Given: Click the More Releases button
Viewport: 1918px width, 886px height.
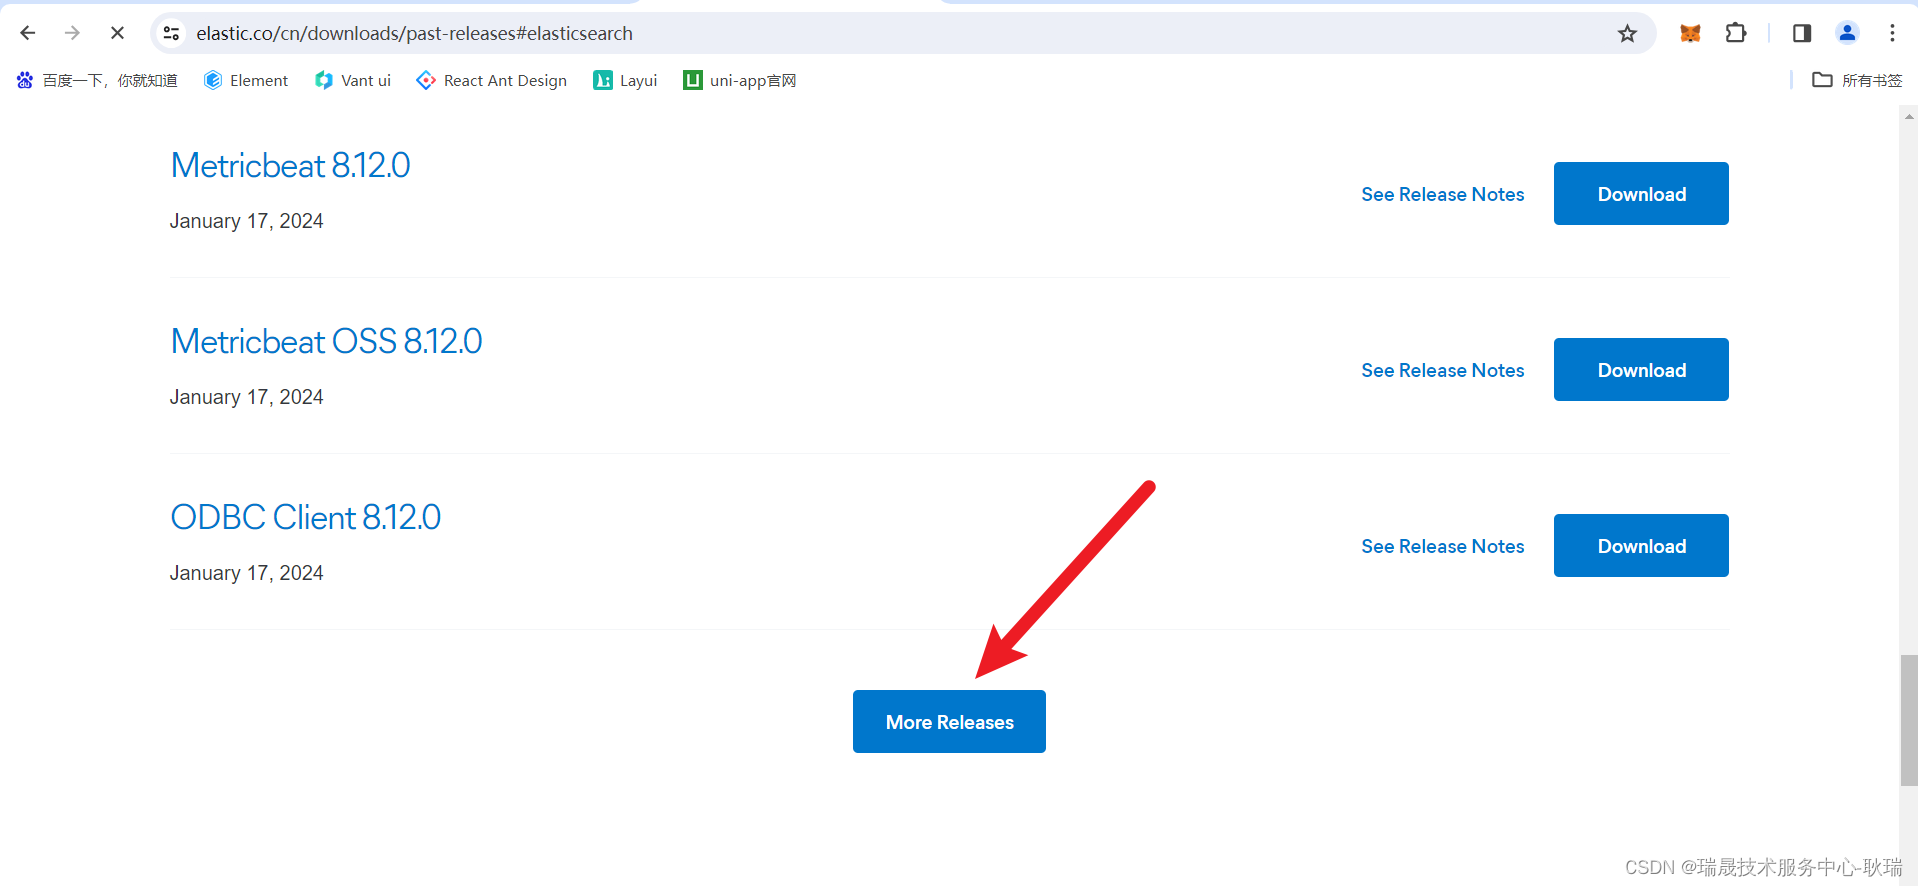Looking at the screenshot, I should pos(949,722).
